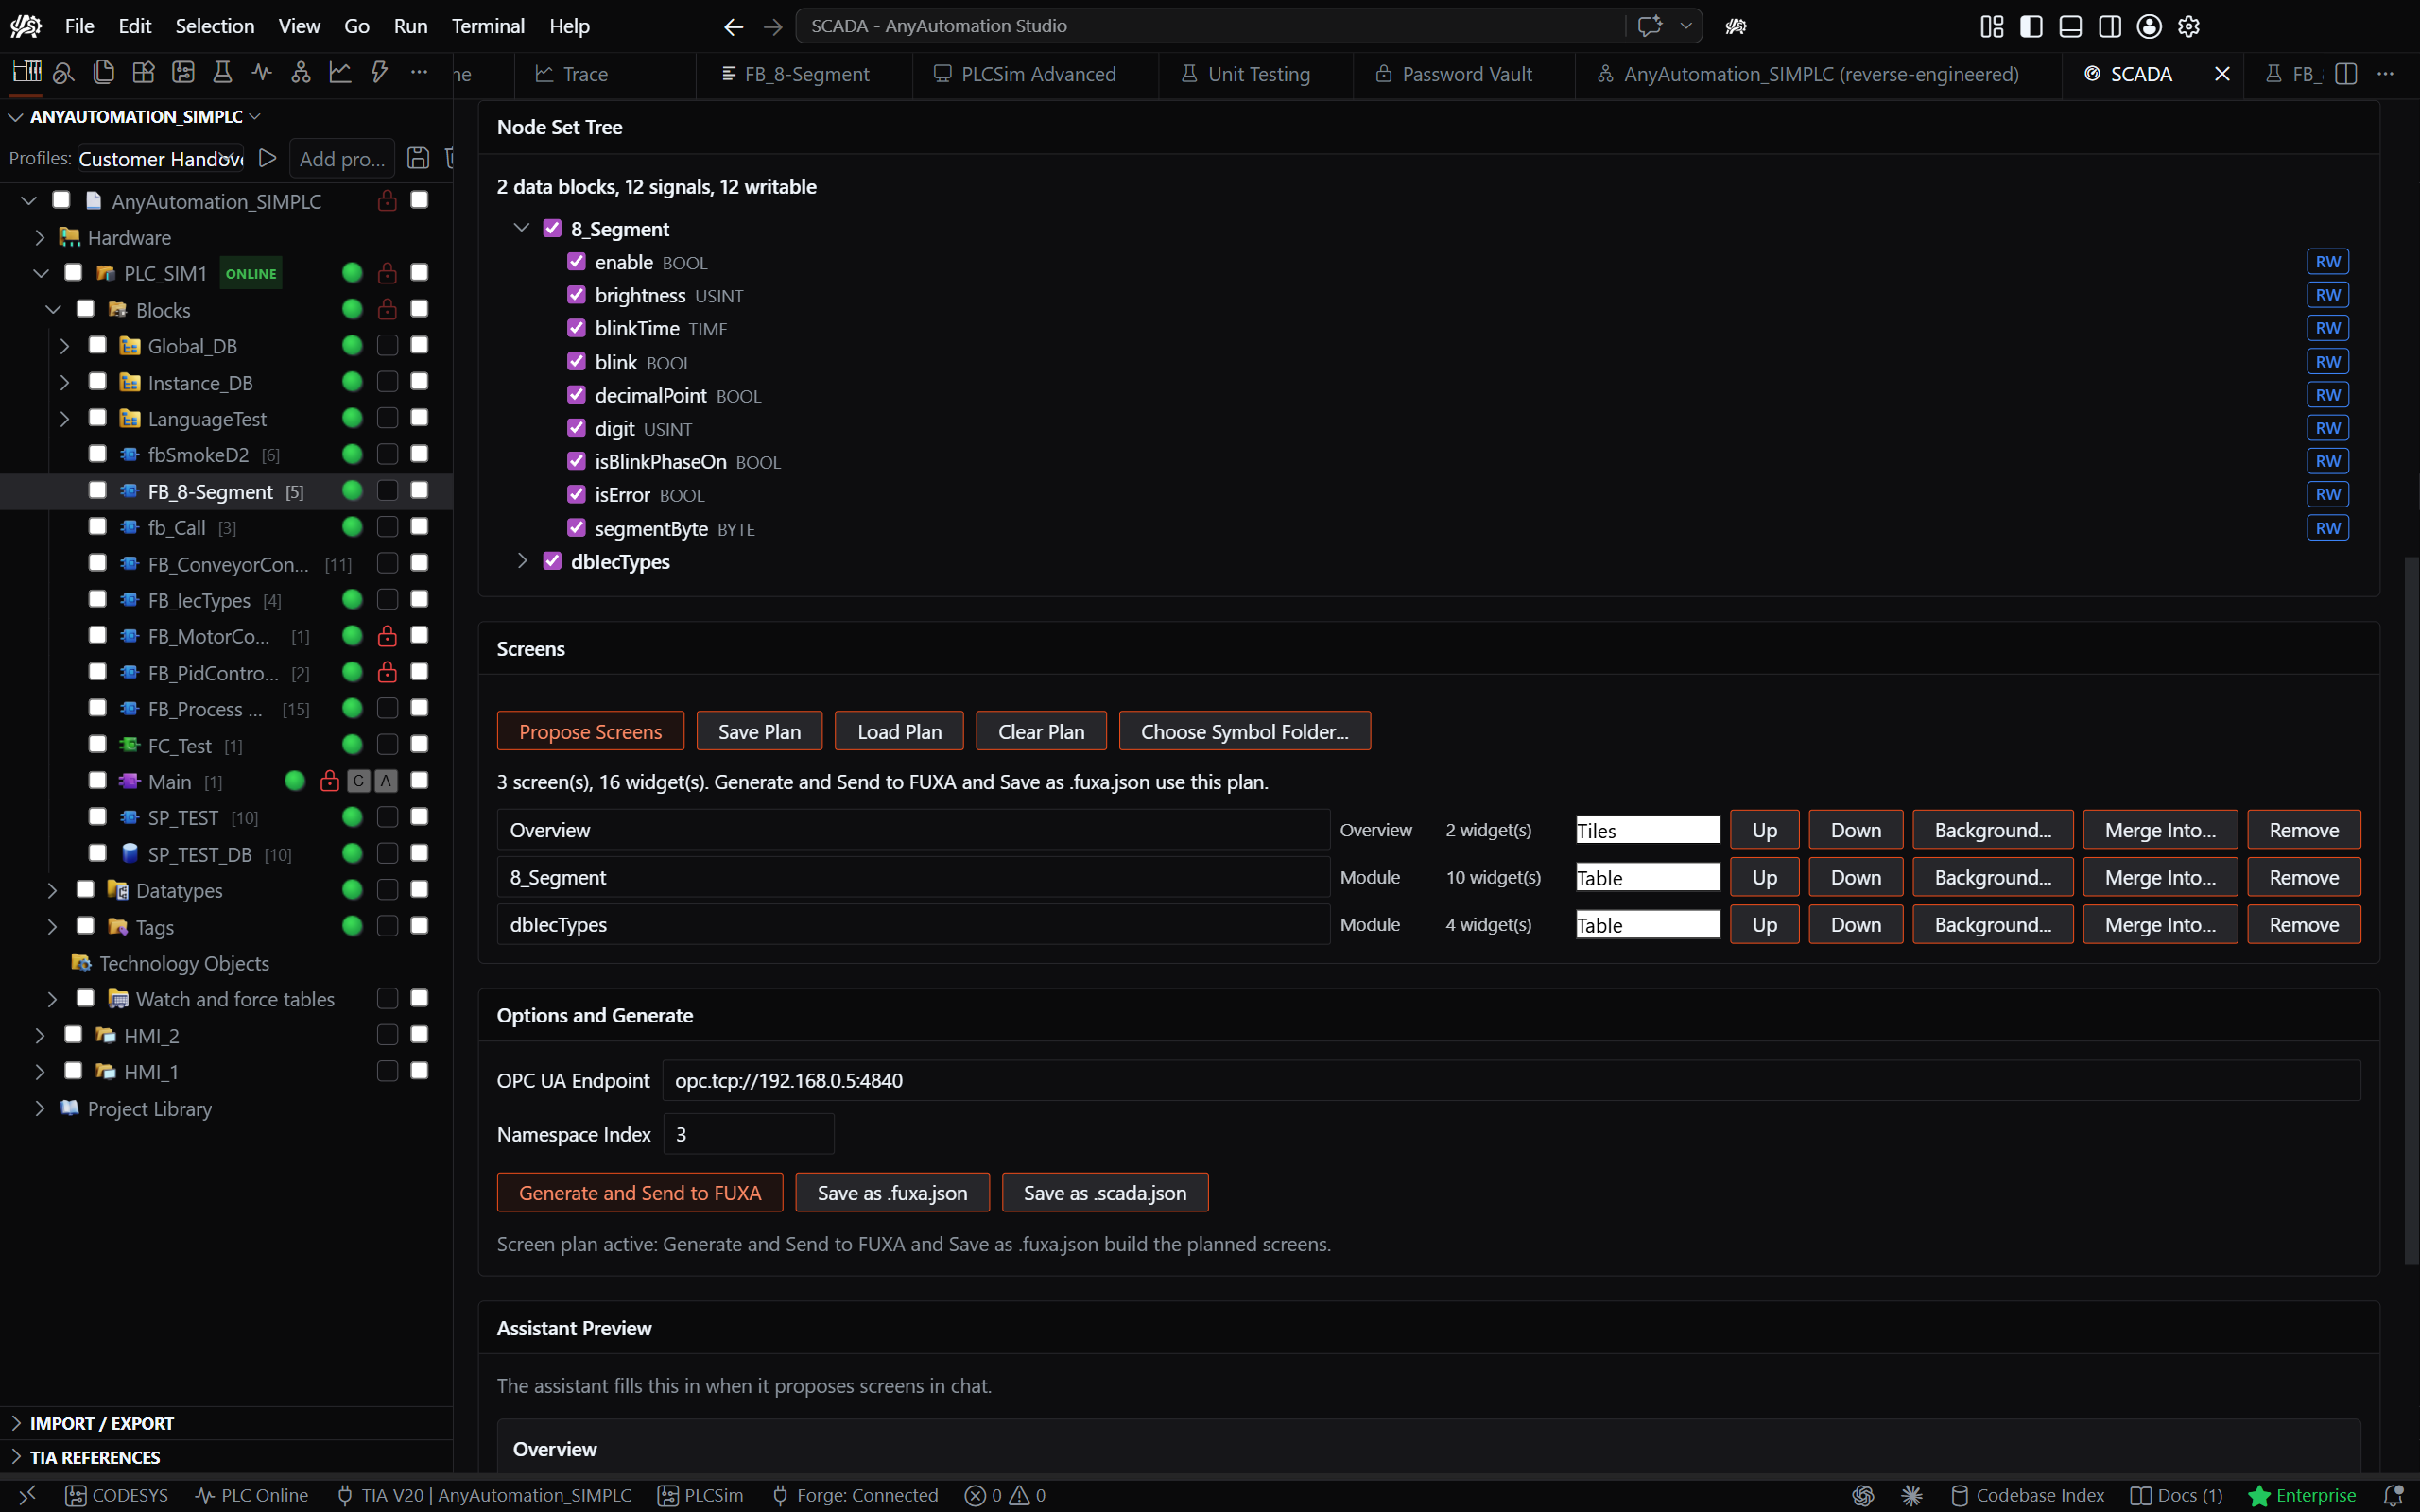Viewport: 2420px width, 1512px height.
Task: Click Propose Screens button
Action: point(590,731)
